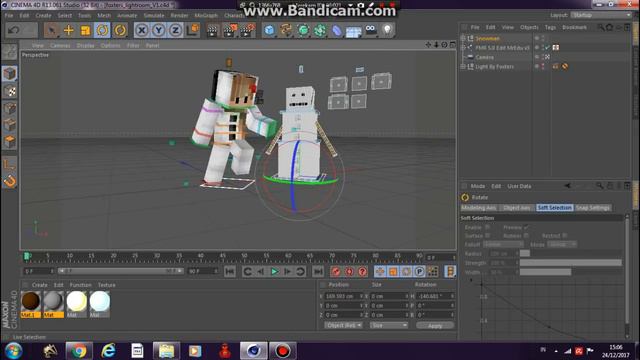Image resolution: width=640 pixels, height=360 pixels.
Task: Switch to Model mode cube icon
Action: (x=9, y=74)
